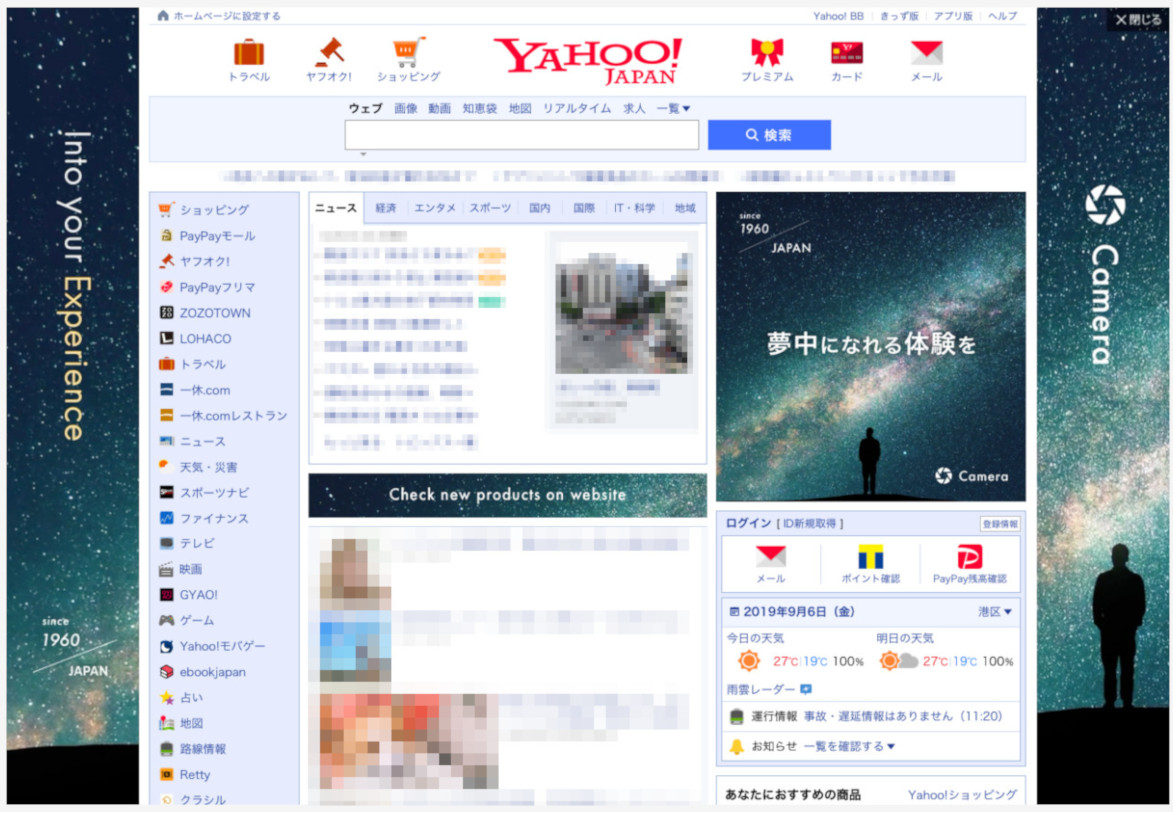Expand the 一覧を確認する notifications dropdown
The height and width of the screenshot is (813, 1173).
click(849, 746)
